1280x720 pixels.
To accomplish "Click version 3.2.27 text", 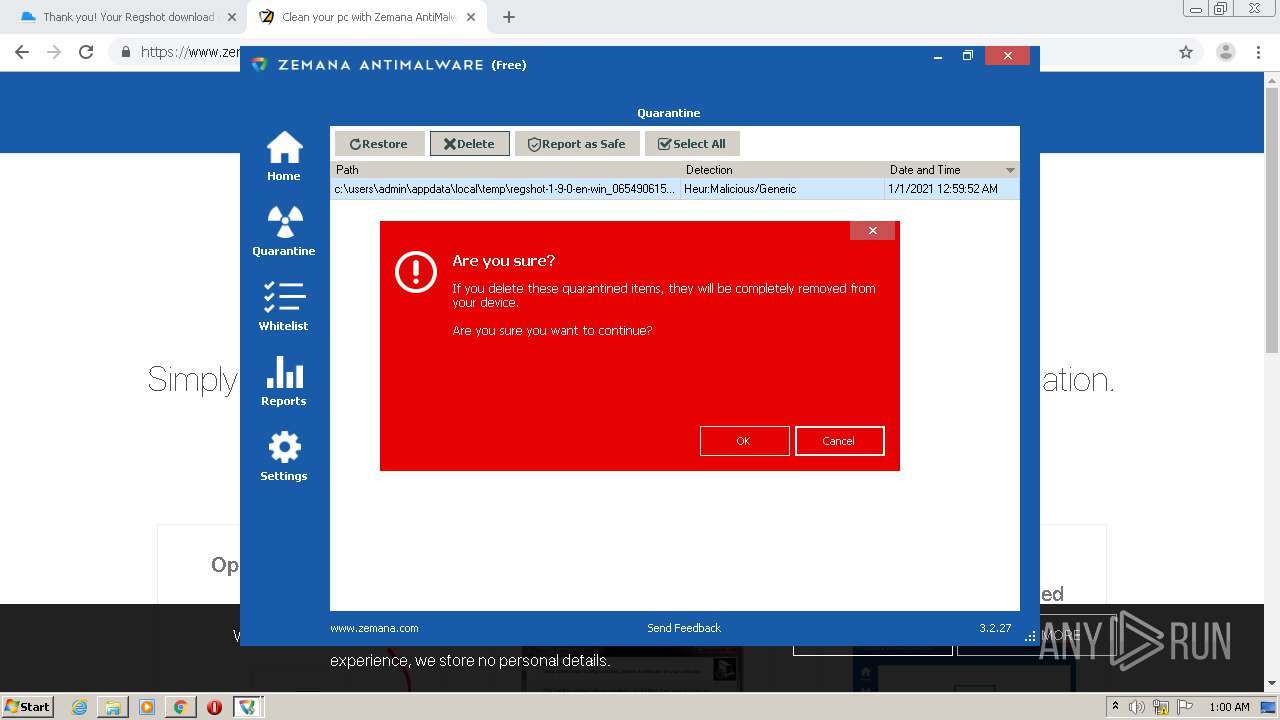I will pos(995,628).
